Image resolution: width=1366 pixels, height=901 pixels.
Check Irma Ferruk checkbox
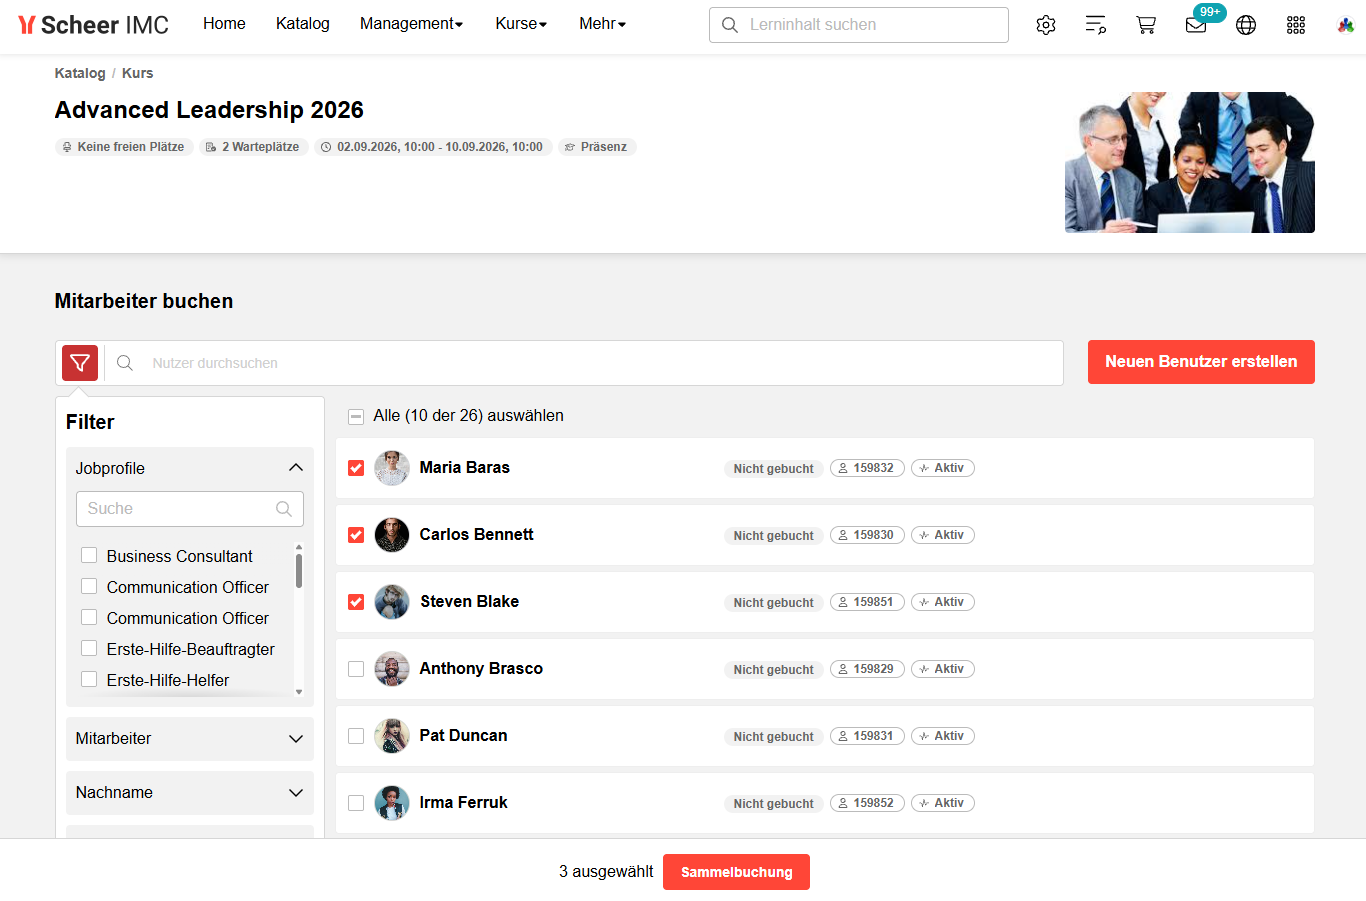[x=356, y=803]
